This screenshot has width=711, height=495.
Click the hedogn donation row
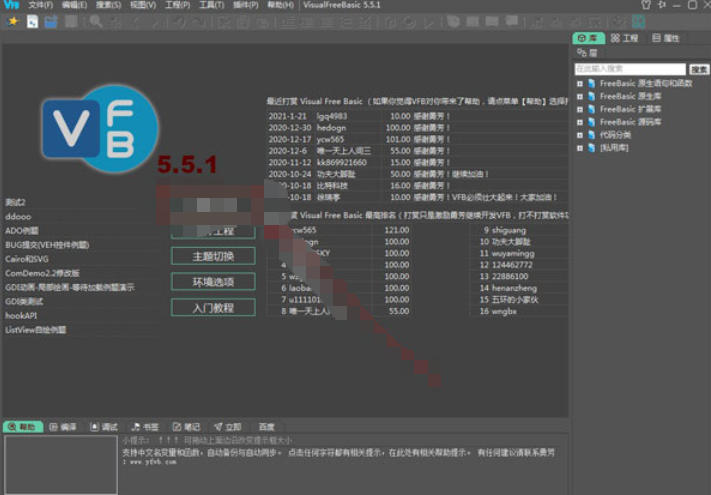point(417,128)
